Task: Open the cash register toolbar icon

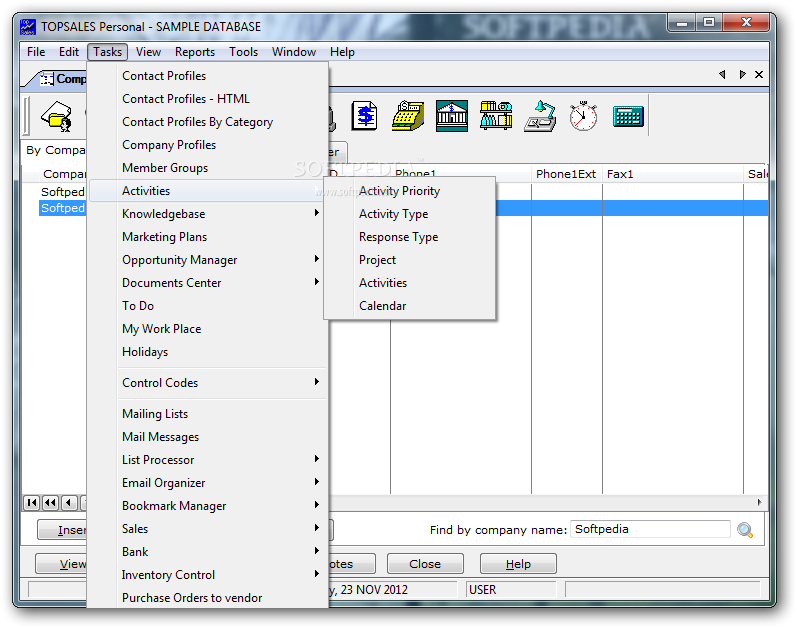Action: pos(408,116)
